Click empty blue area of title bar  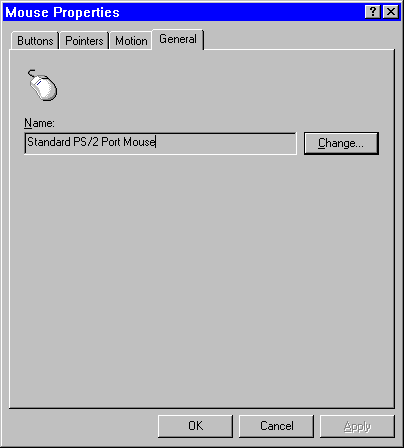point(240,12)
